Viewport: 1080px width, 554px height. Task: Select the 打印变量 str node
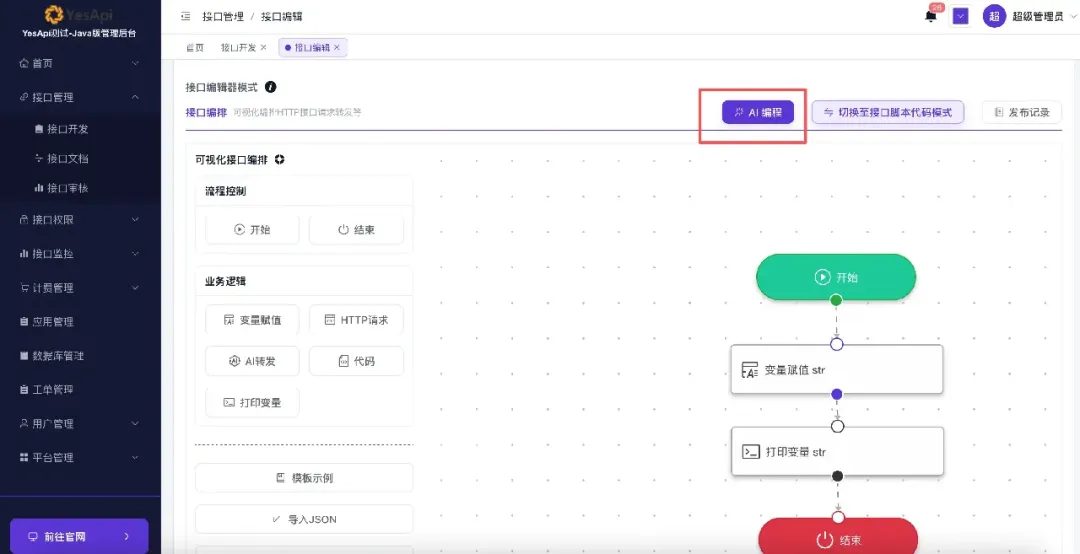[837, 451]
